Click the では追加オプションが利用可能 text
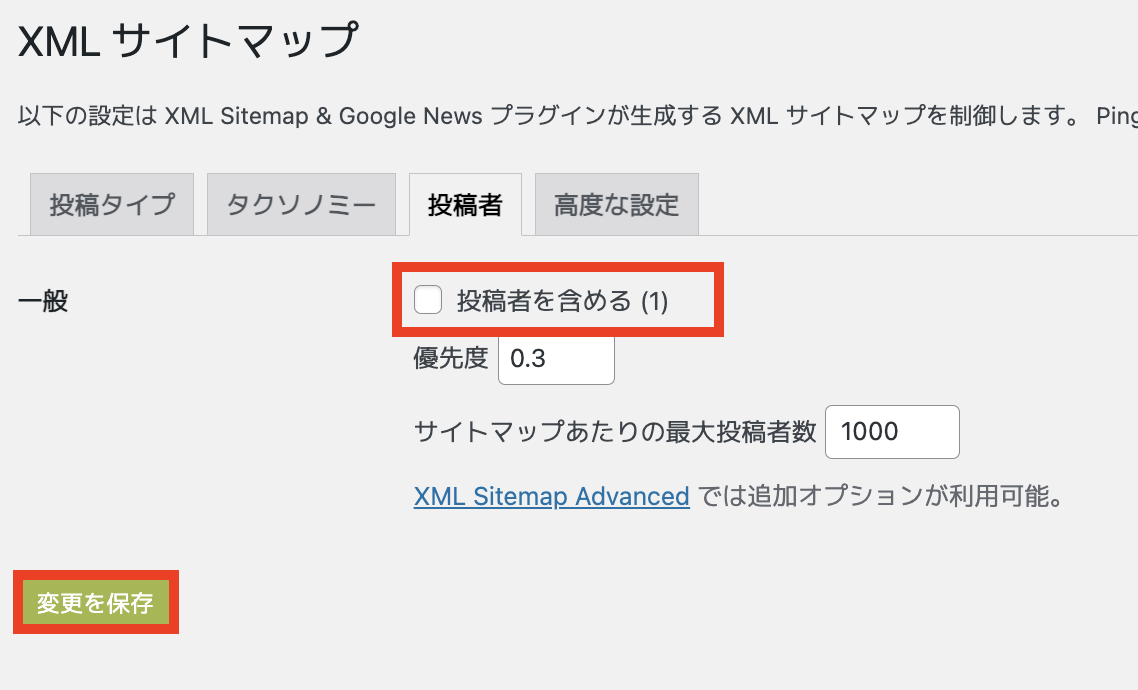The width and height of the screenshot is (1138, 690). pos(880,496)
